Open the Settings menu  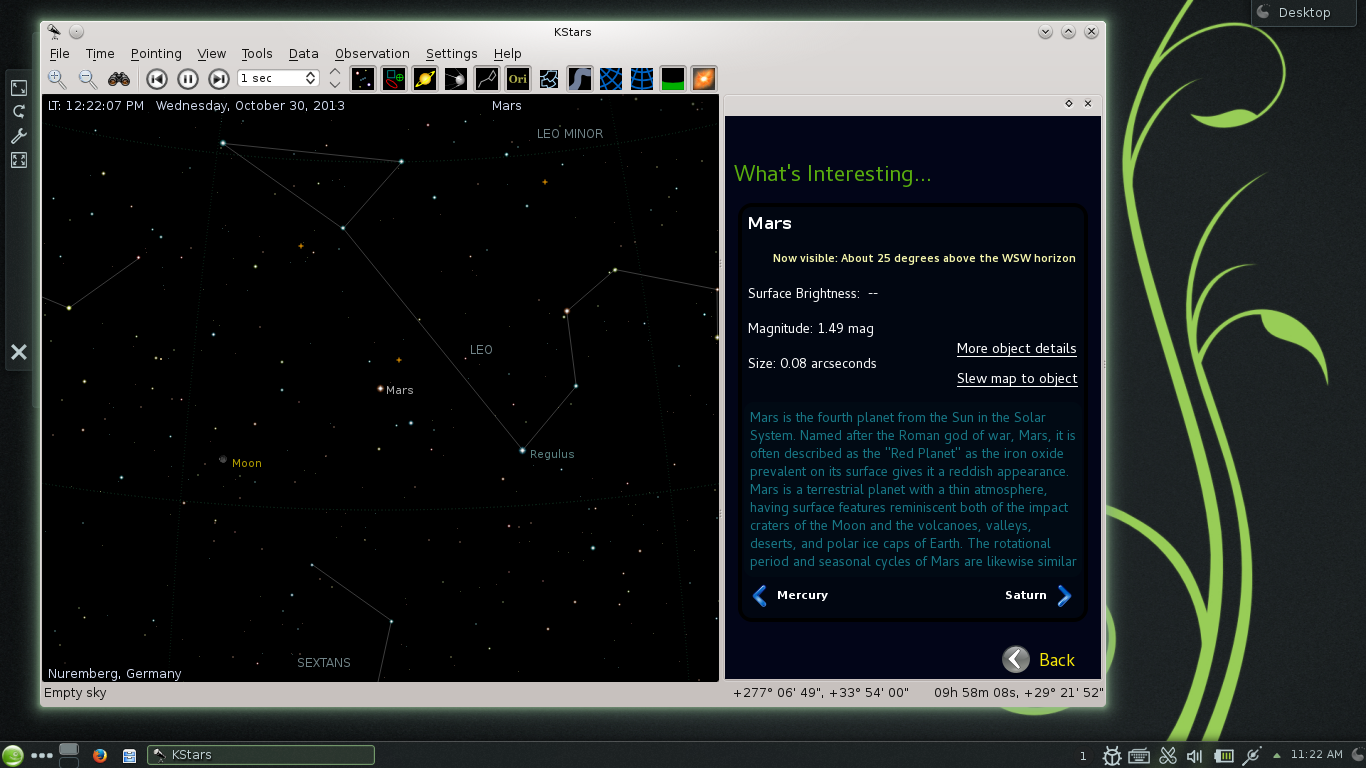click(452, 54)
